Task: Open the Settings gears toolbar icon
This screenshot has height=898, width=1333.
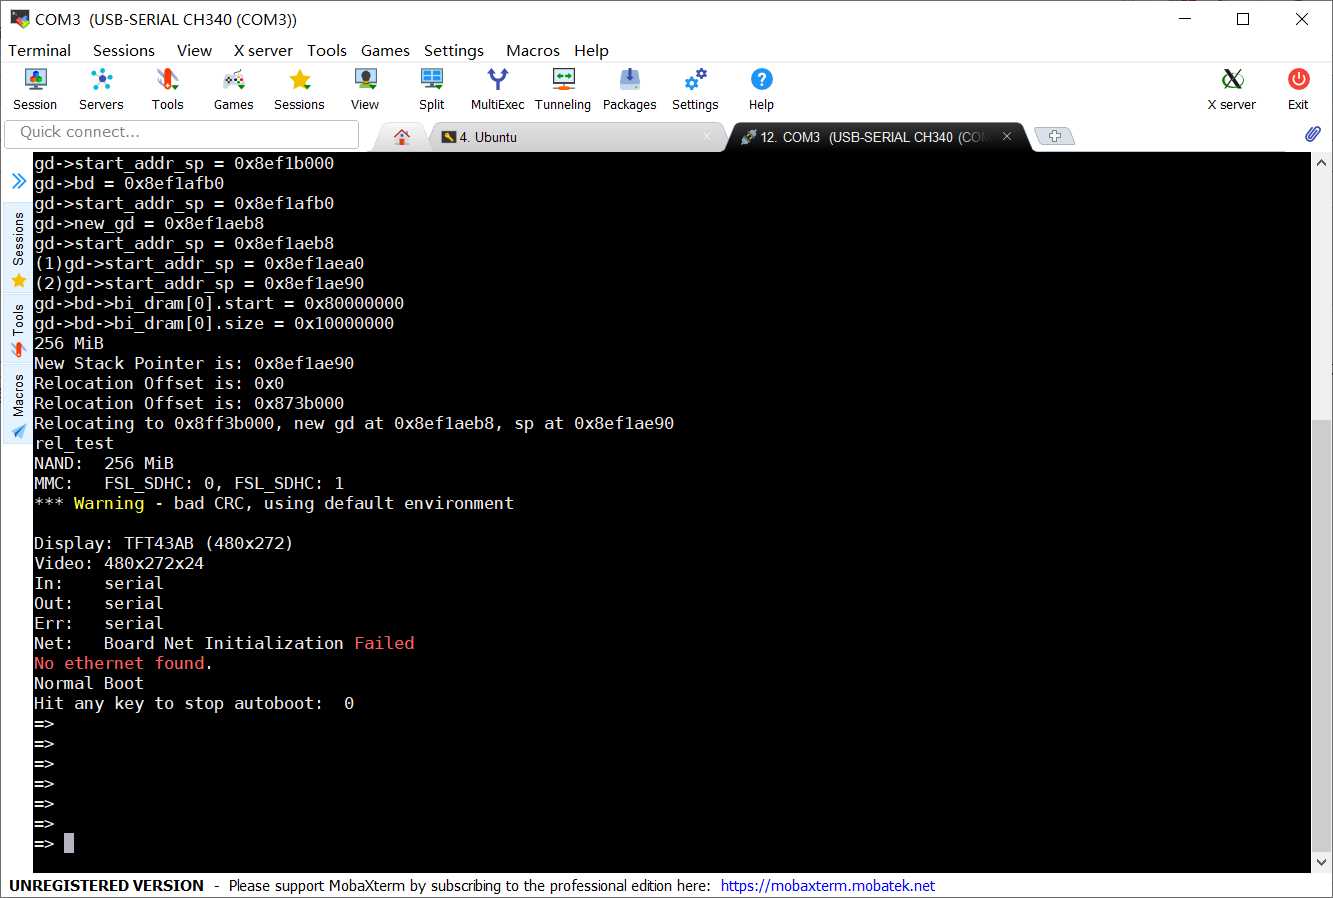Action: click(695, 88)
